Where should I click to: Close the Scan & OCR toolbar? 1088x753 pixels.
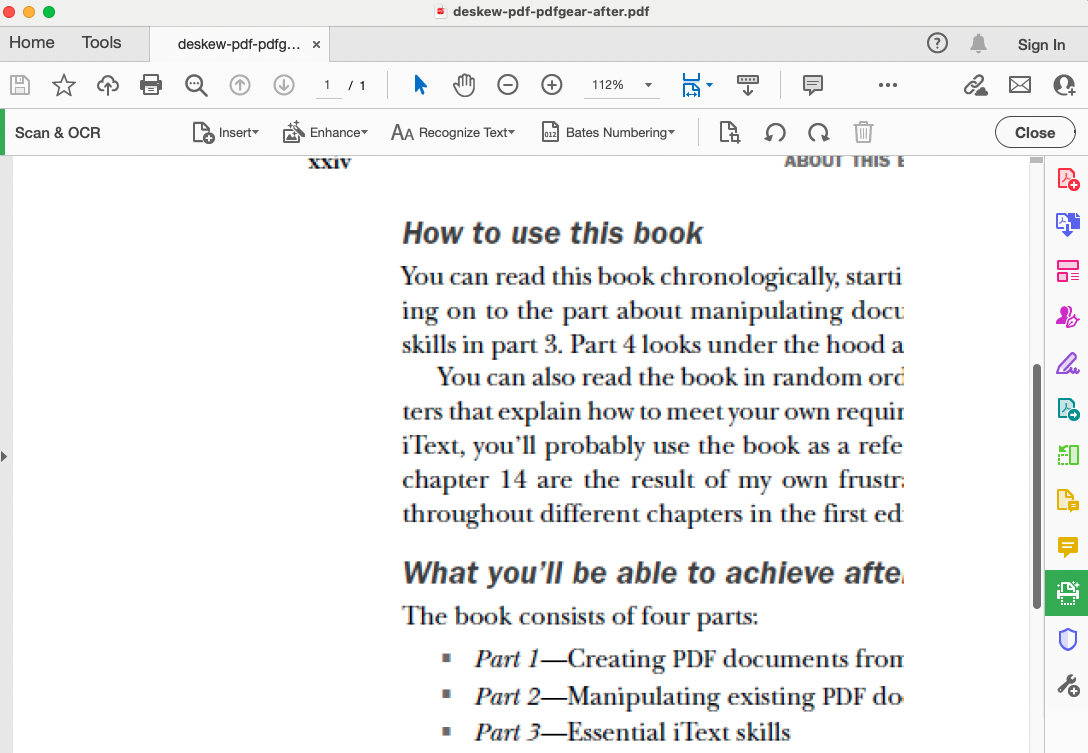[x=1035, y=133]
